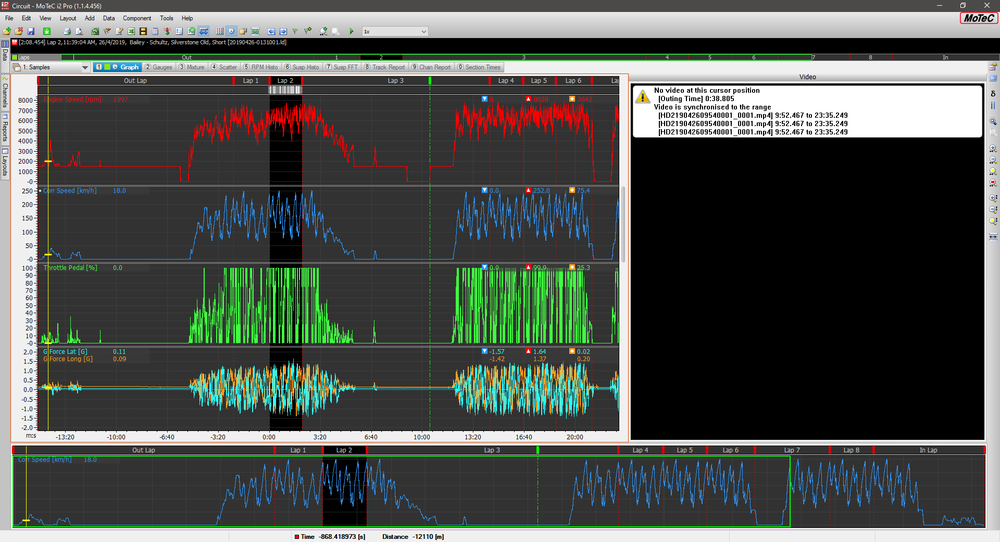Click the print preview magnifier page icon
This screenshot has height=542, width=1000.
click(x=79, y=31)
